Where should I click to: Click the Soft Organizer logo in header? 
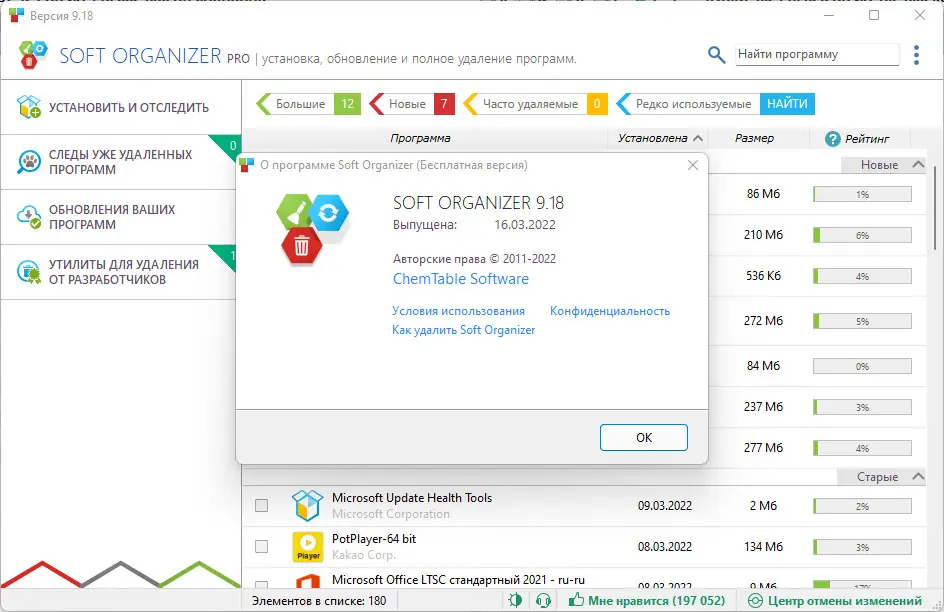click(33, 55)
